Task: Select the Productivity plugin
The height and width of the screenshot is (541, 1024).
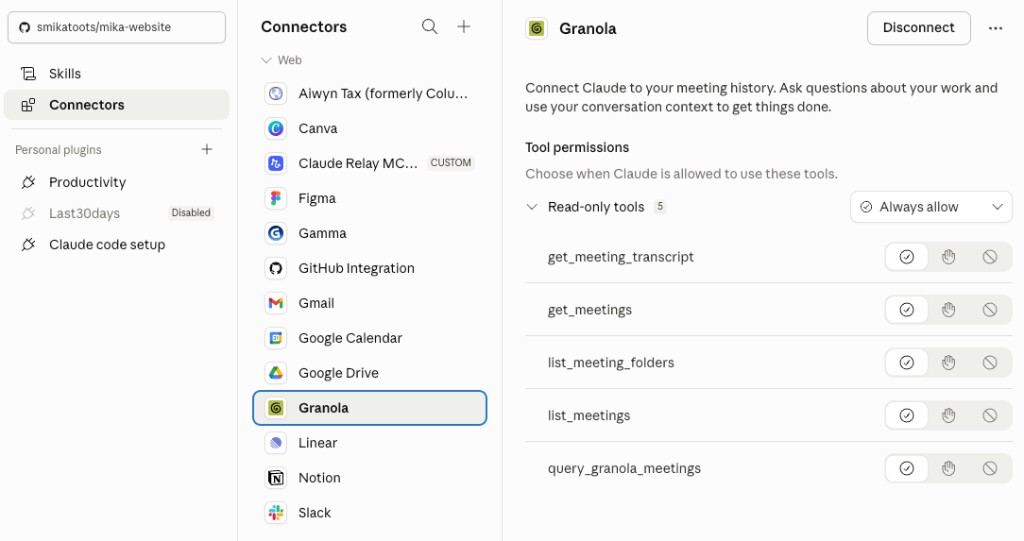Action: pos(87,182)
